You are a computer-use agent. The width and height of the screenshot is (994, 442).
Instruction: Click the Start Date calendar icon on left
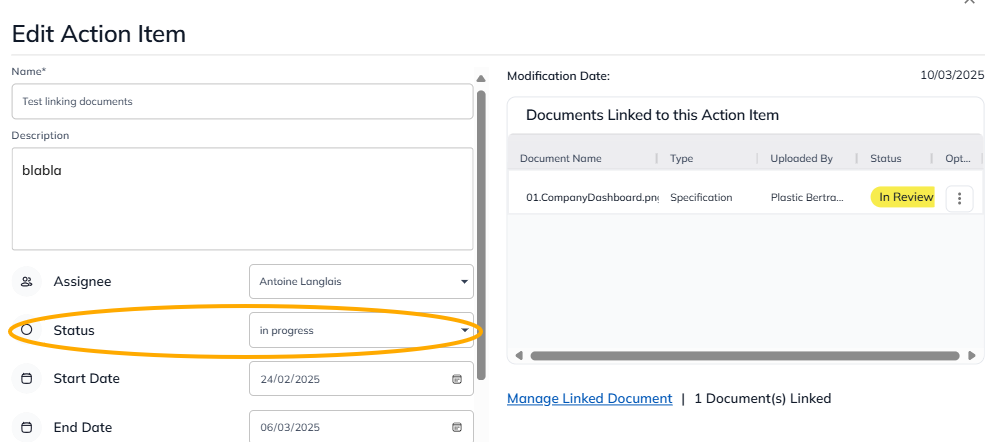pyautogui.click(x=27, y=379)
